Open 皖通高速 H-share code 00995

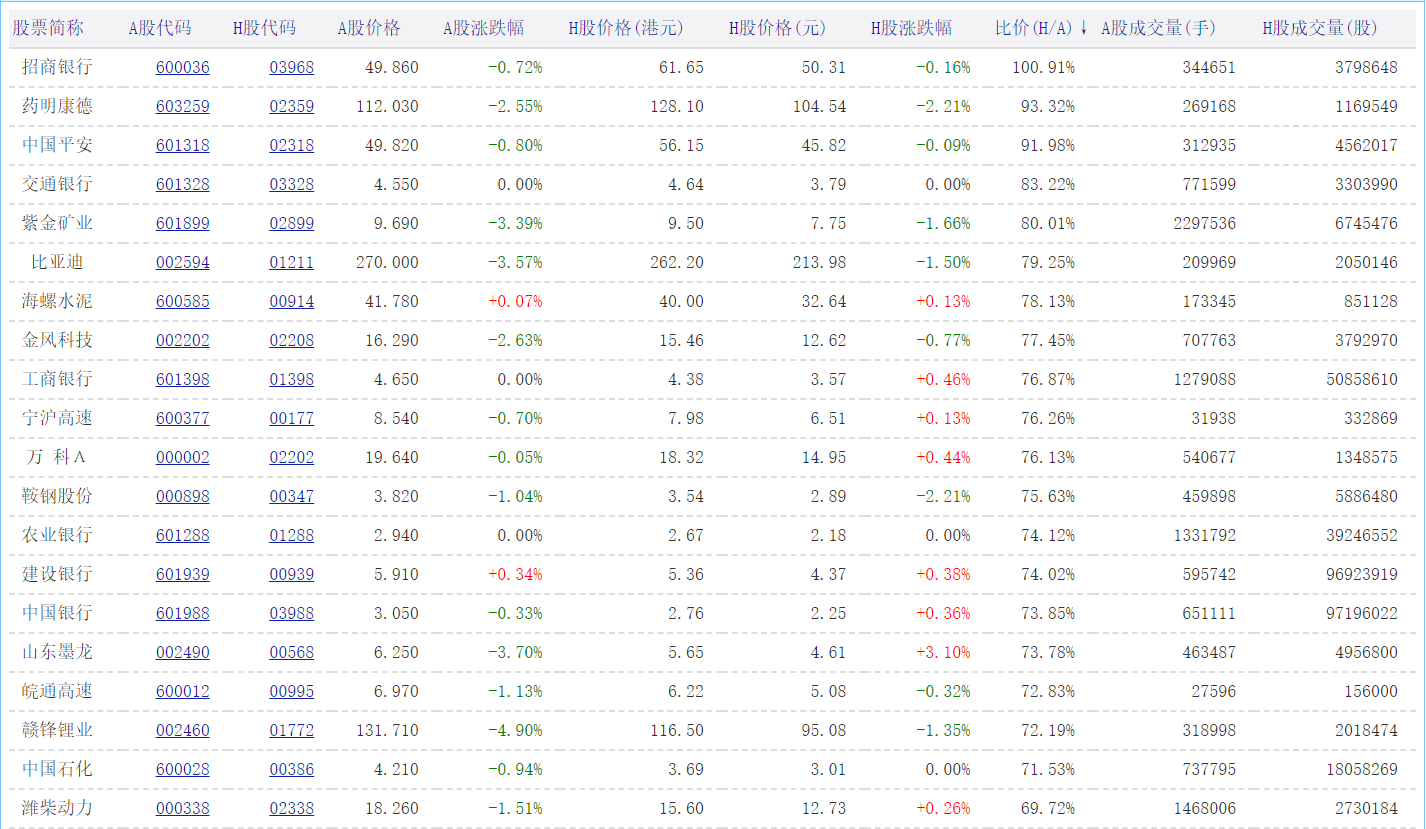tap(292, 691)
